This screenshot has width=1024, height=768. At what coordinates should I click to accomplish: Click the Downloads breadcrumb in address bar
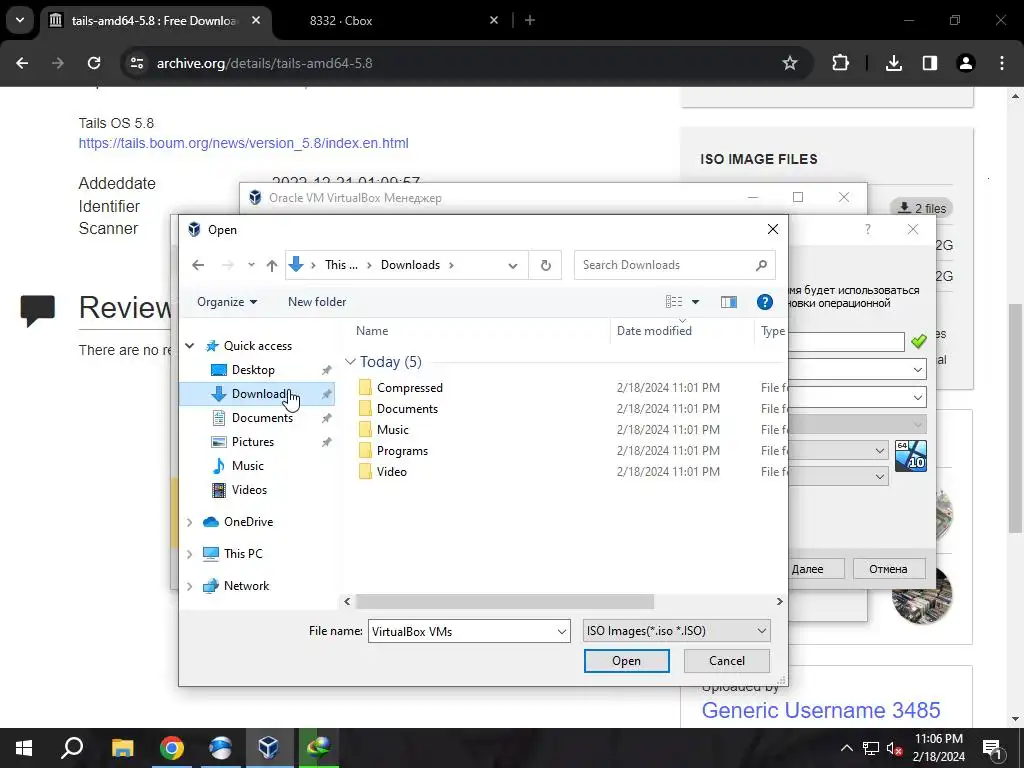point(410,265)
